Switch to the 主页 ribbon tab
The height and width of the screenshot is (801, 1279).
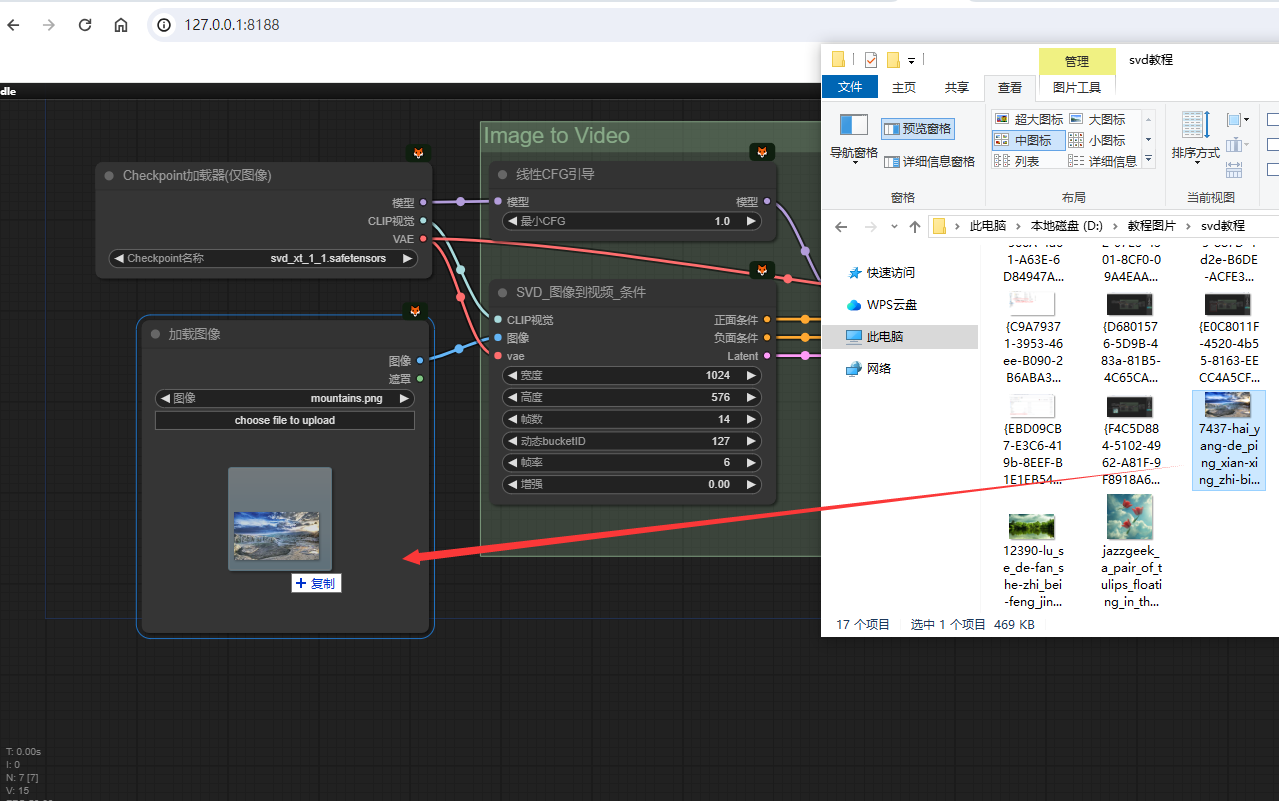coord(903,87)
